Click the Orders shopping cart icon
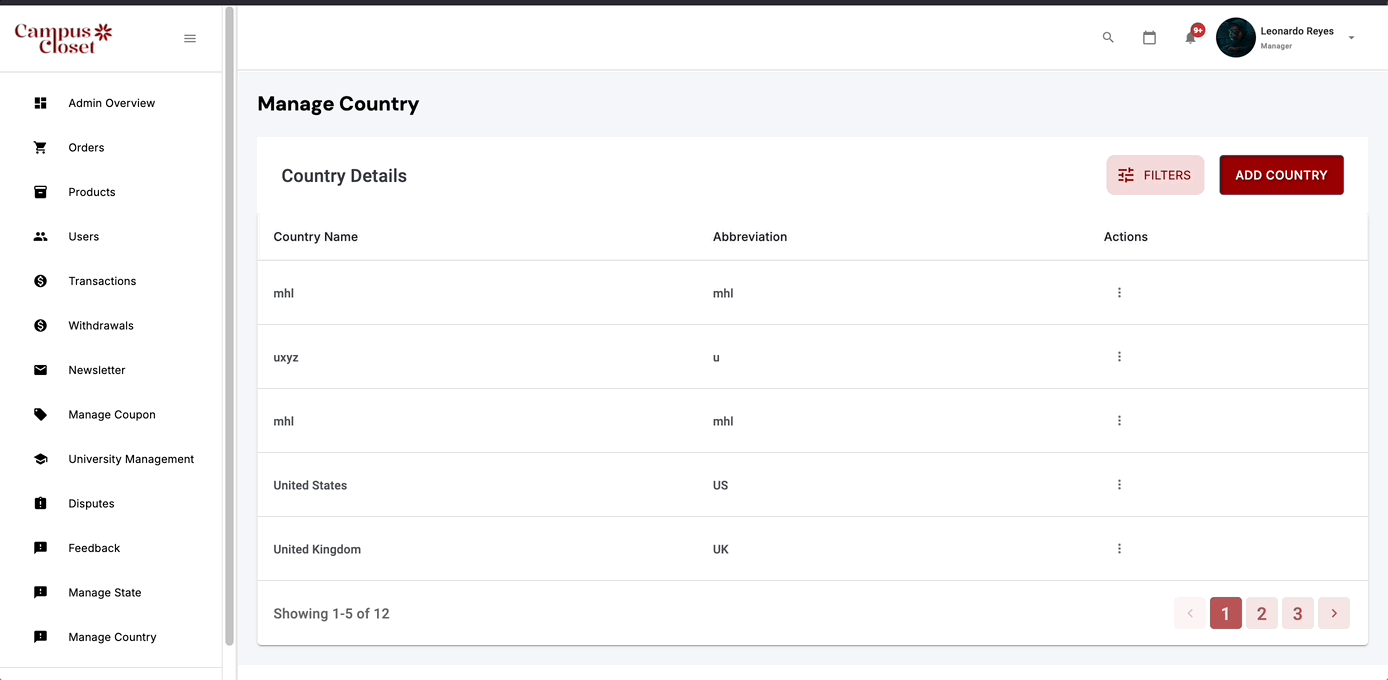 click(x=40, y=148)
